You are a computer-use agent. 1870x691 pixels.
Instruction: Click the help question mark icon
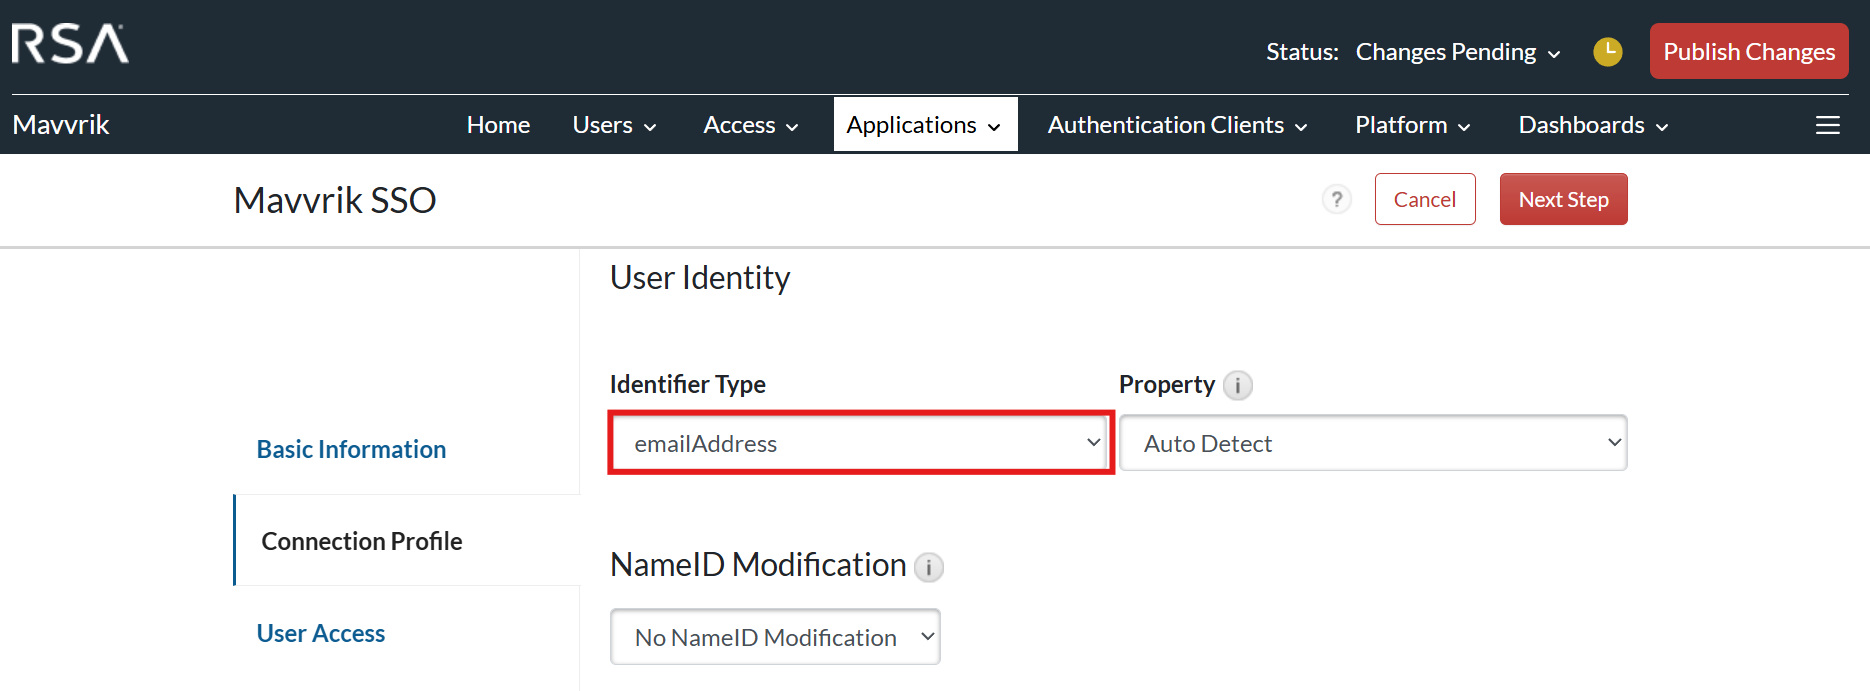pyautogui.click(x=1336, y=200)
